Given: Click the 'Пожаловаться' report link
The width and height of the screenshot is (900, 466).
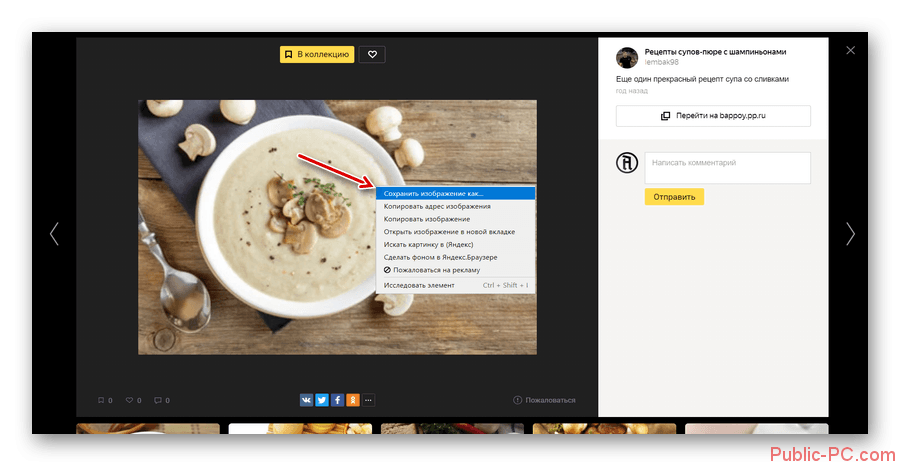Looking at the screenshot, I should (x=545, y=400).
